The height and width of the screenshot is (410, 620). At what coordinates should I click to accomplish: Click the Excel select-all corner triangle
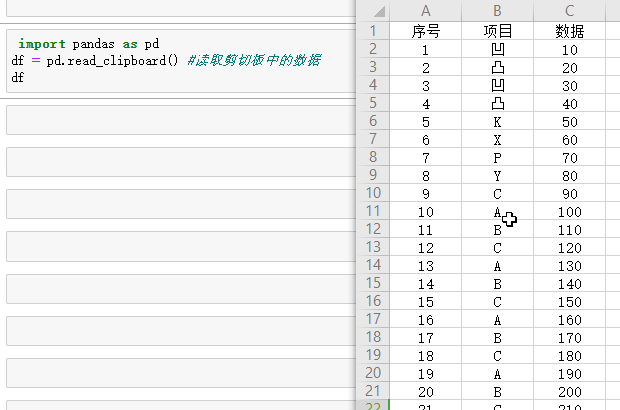(x=379, y=11)
